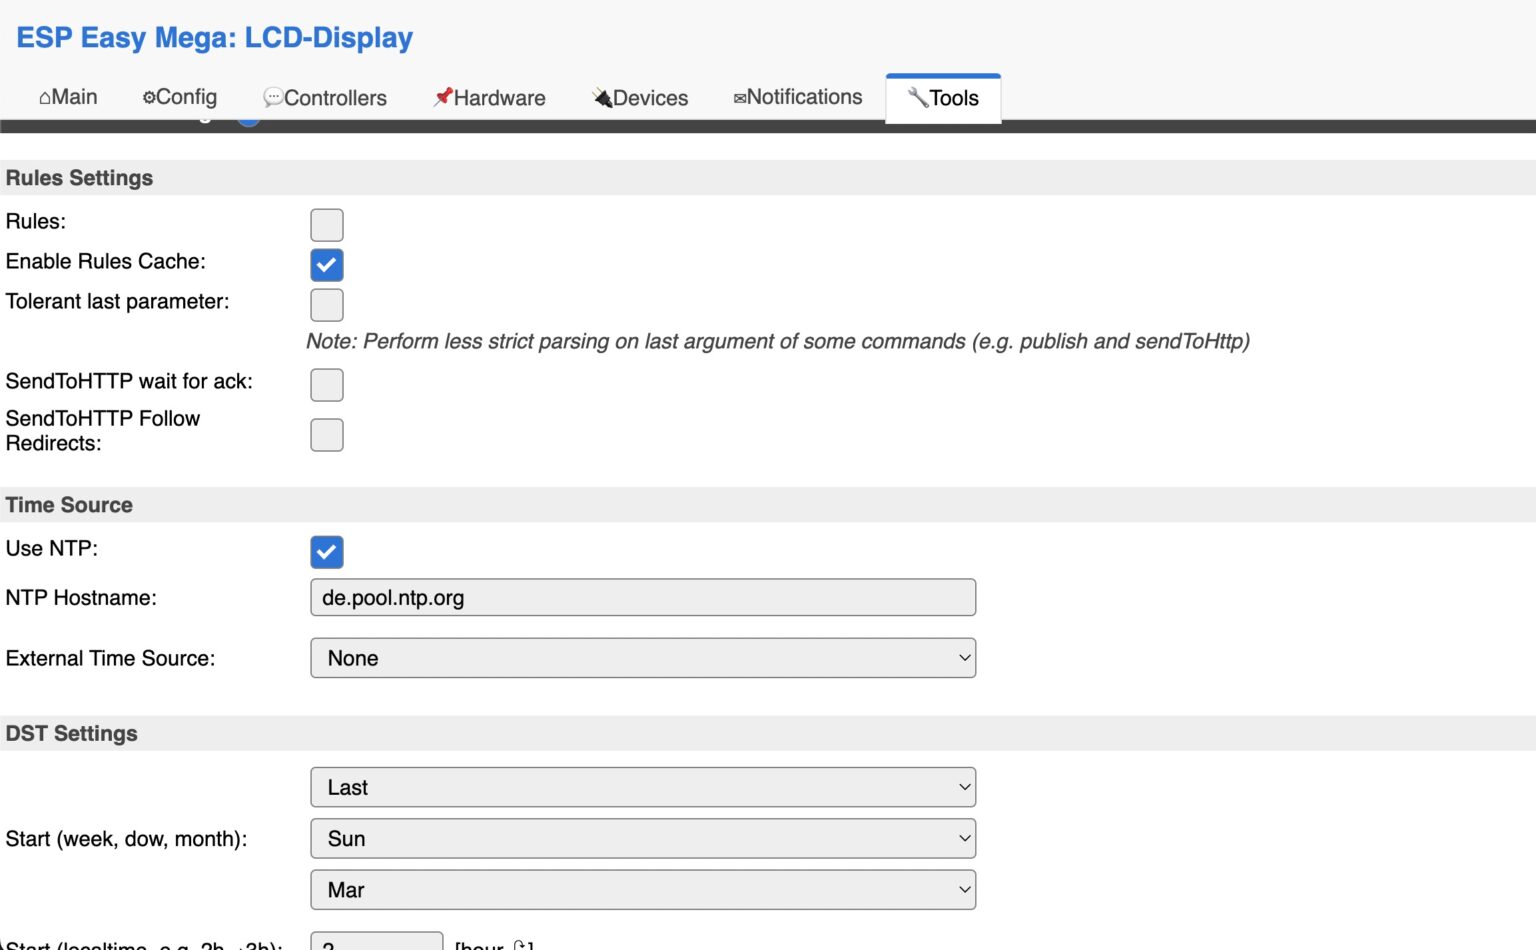Click the speech bubble icon beside Controllers
This screenshot has height=950, width=1536.
coord(273,97)
